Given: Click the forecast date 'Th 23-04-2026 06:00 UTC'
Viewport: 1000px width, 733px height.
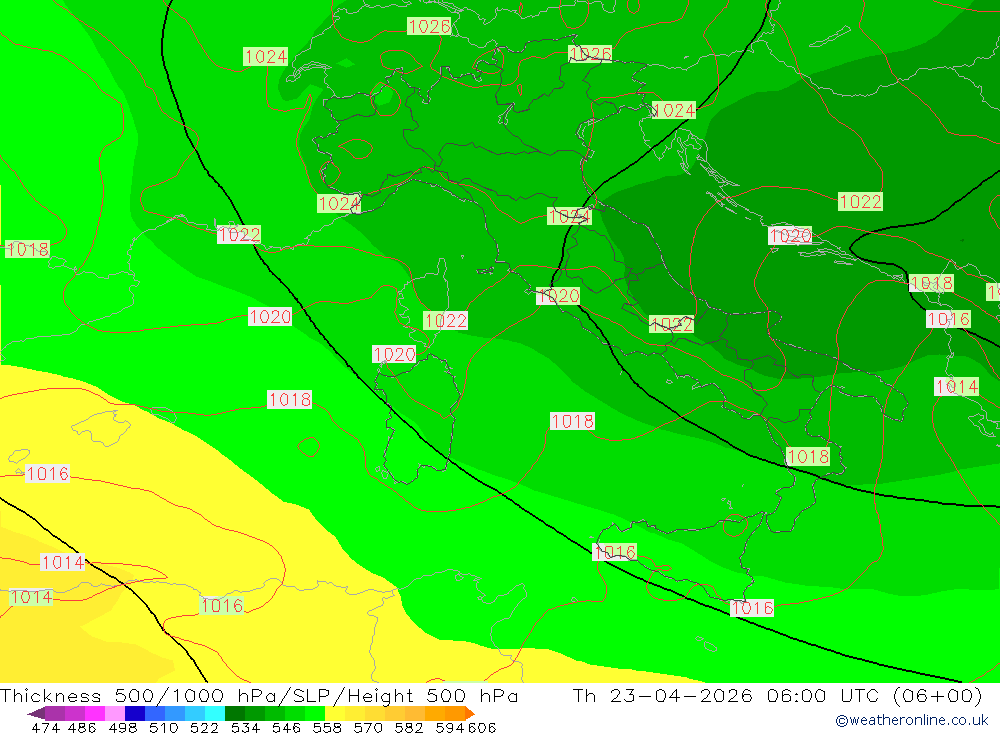Looking at the screenshot, I should 726,695.
